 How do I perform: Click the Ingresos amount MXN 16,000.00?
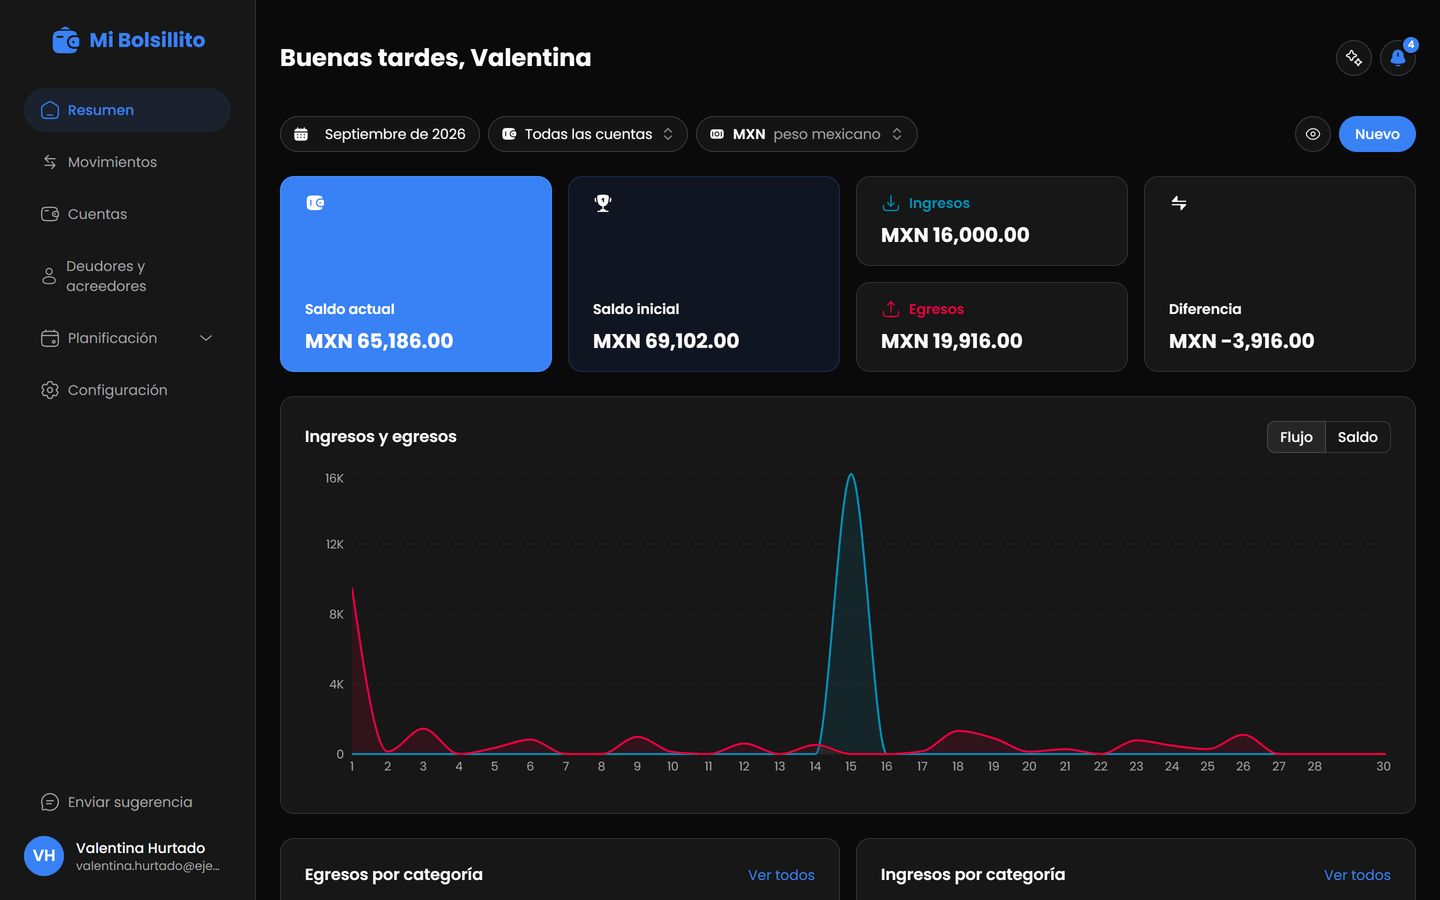(x=955, y=235)
